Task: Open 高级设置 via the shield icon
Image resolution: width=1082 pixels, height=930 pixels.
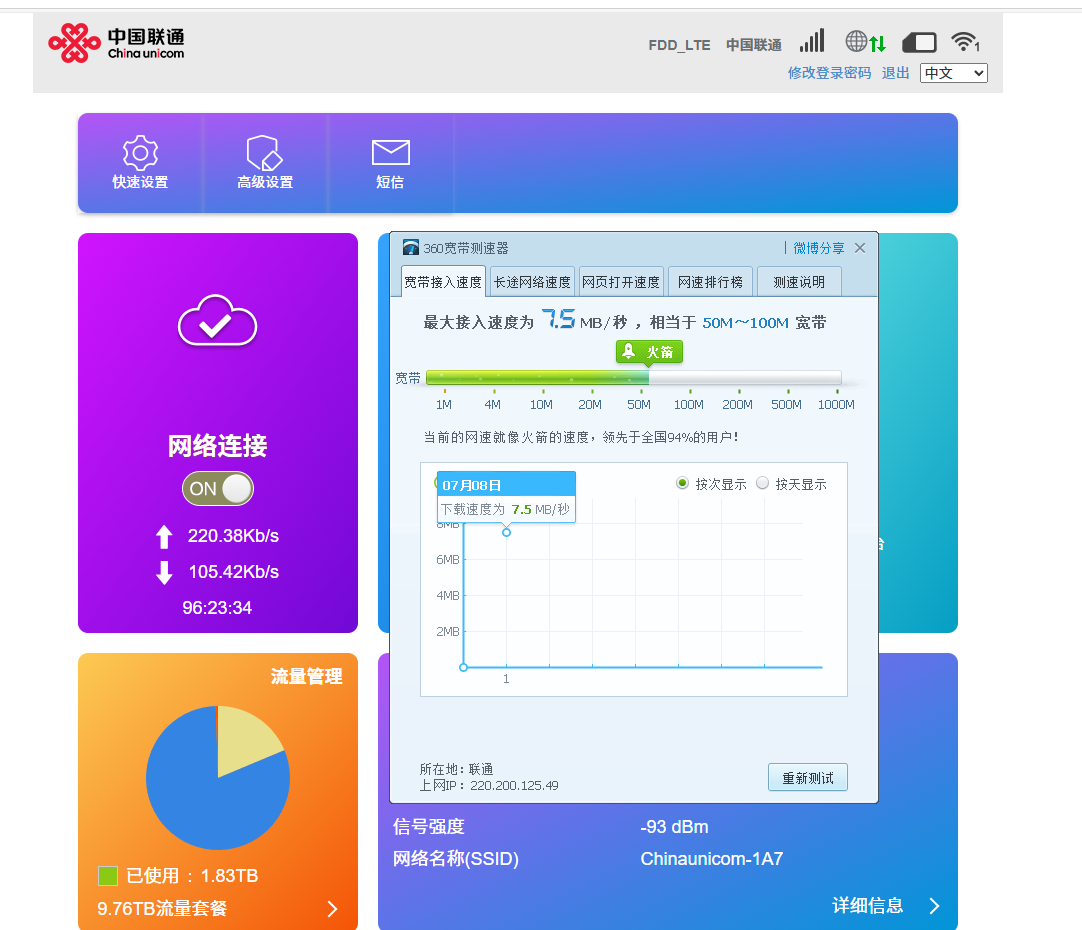Action: coord(265,152)
